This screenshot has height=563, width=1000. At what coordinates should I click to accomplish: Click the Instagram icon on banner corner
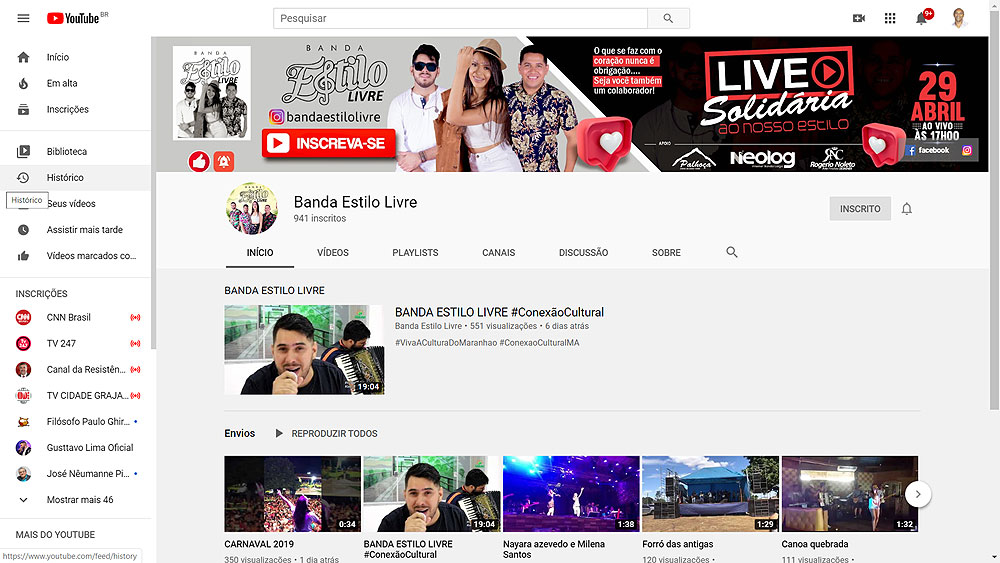[967, 150]
